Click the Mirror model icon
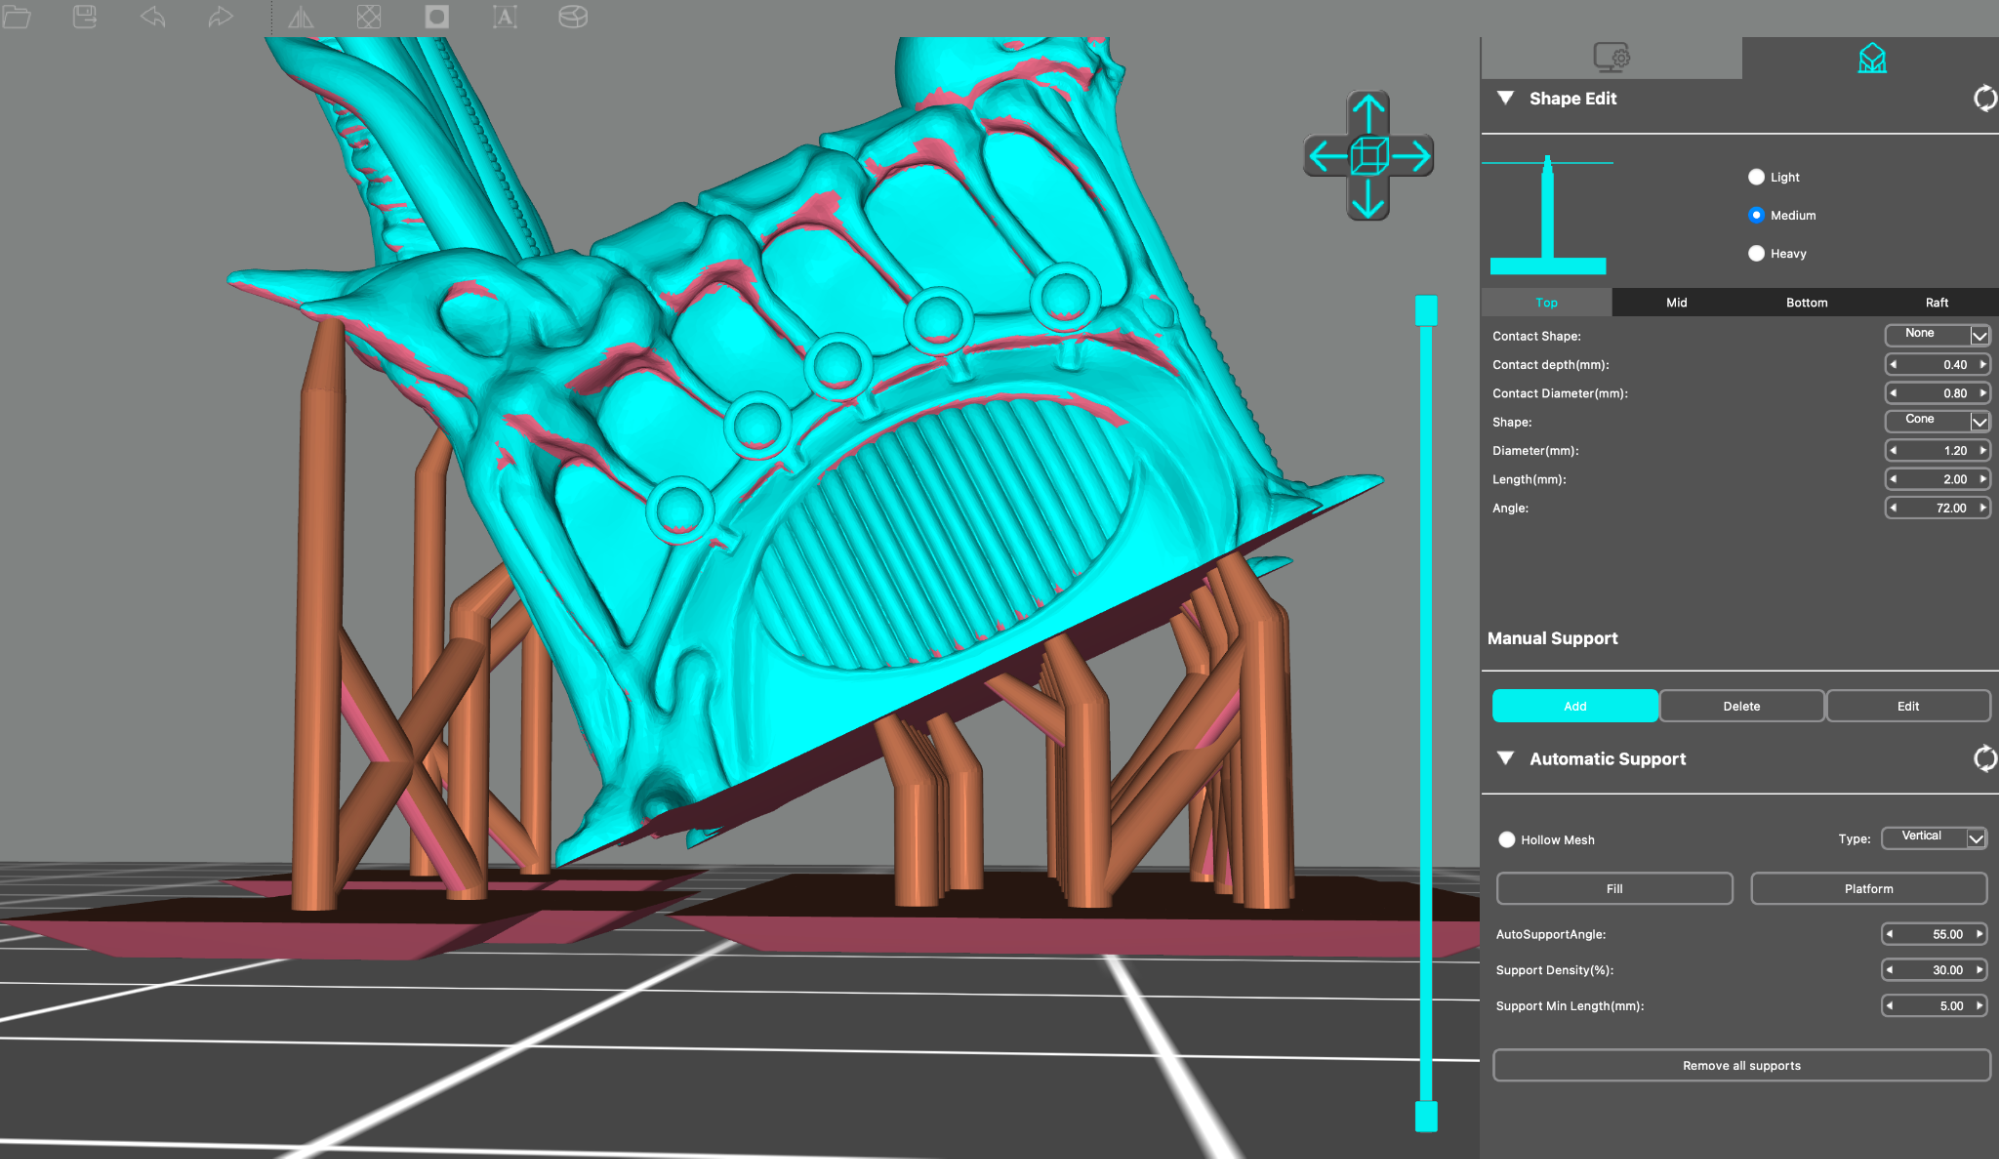This screenshot has width=1999, height=1159. (x=301, y=17)
